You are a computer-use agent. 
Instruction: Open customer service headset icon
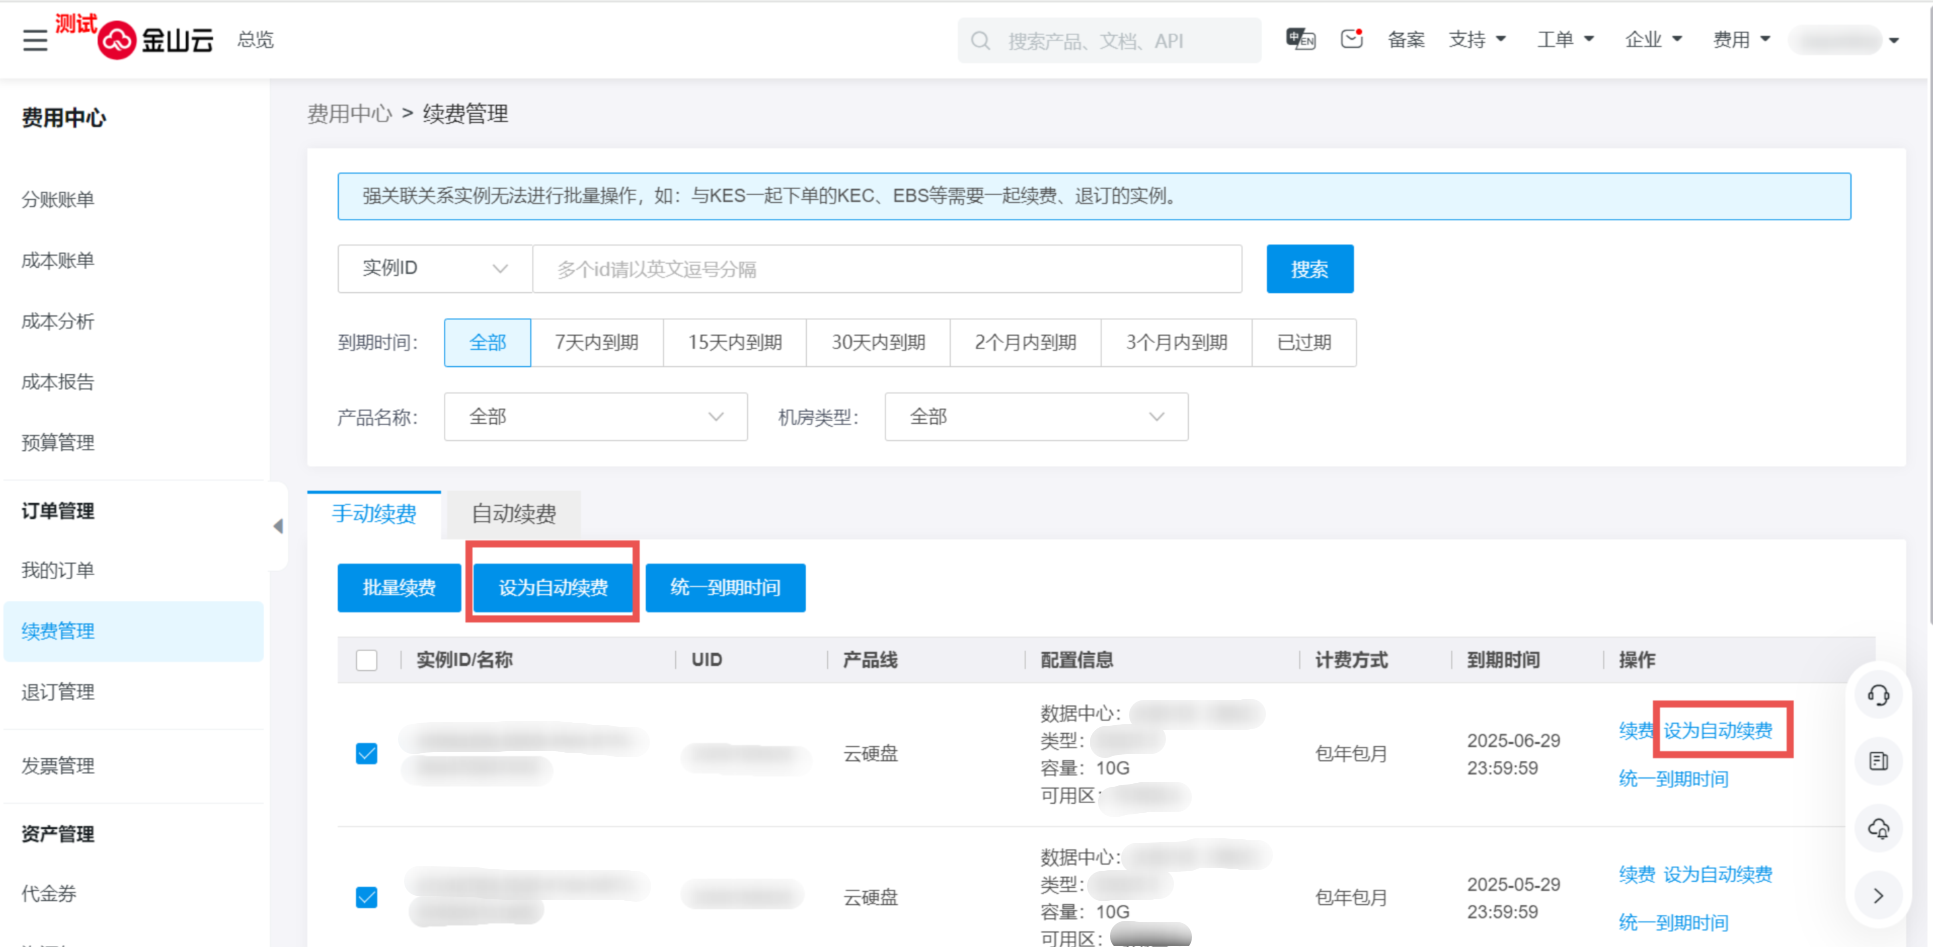[x=1878, y=695]
